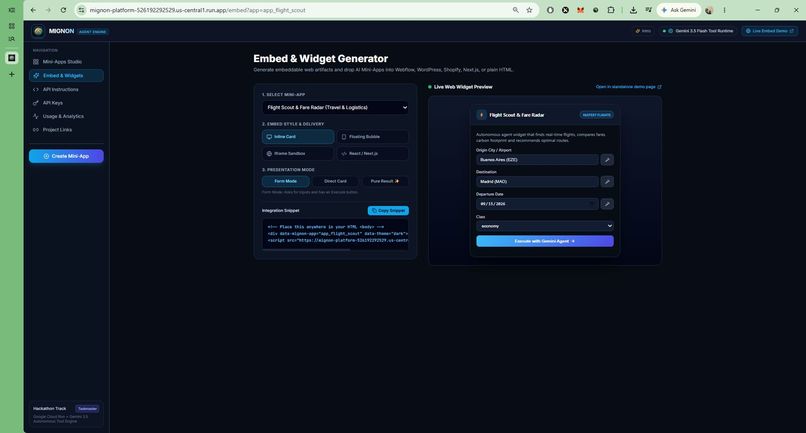Viewport: 806px width, 433px height.
Task: Click the Ask Gemini button
Action: 679,10
